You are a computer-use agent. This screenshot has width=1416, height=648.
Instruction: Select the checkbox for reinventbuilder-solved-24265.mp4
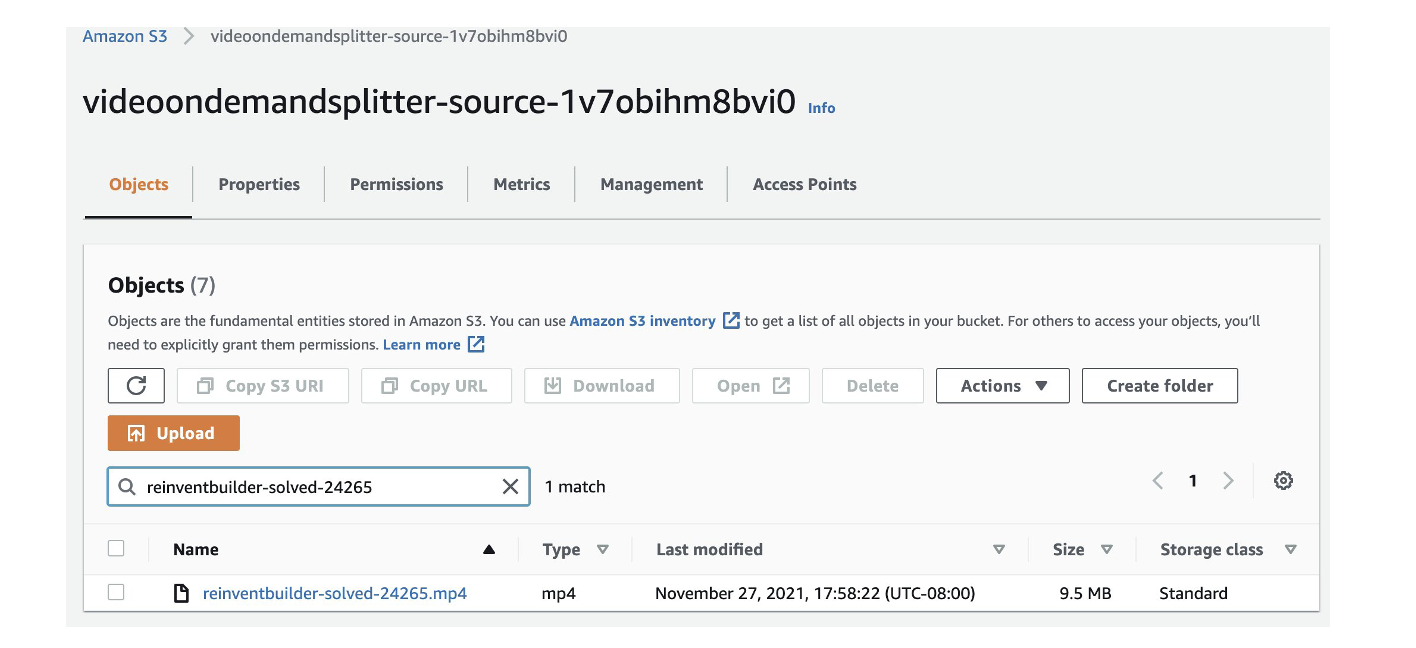(116, 592)
